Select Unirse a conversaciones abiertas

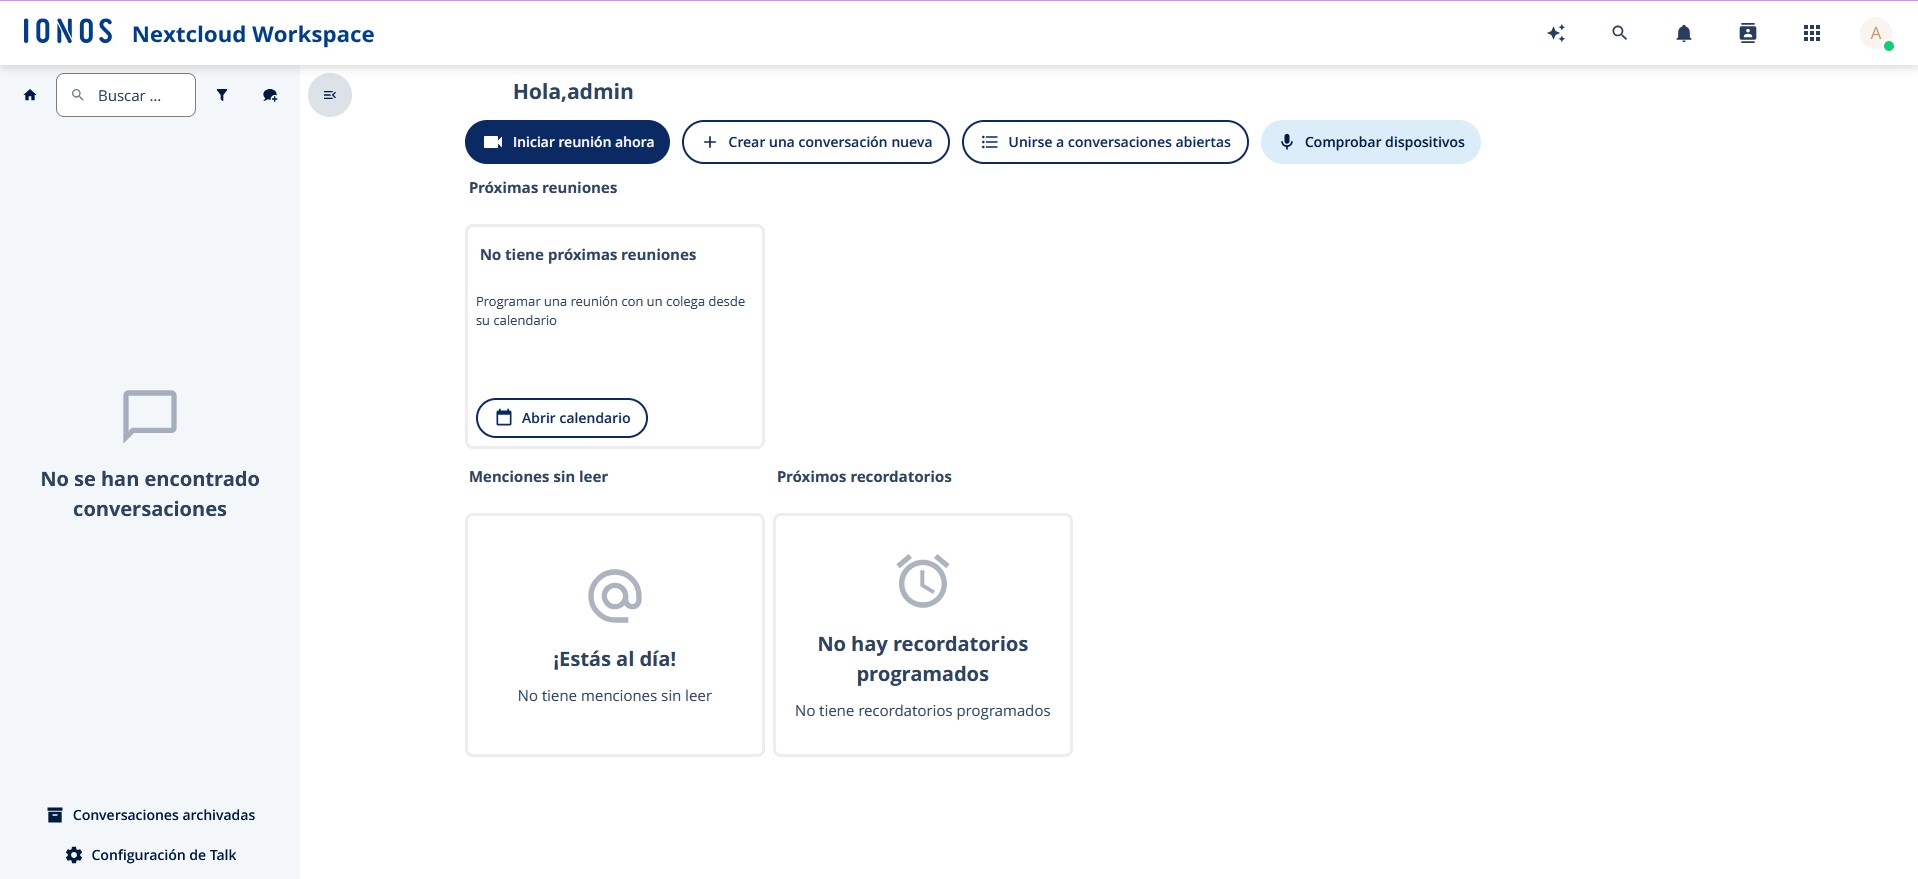(x=1104, y=142)
